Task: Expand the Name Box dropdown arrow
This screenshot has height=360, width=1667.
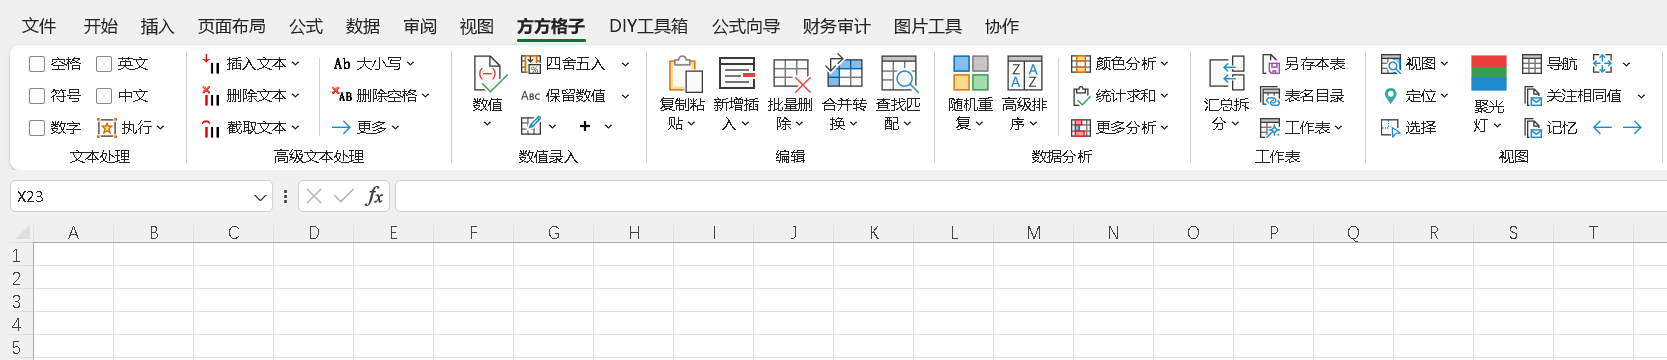Action: pyautogui.click(x=260, y=197)
